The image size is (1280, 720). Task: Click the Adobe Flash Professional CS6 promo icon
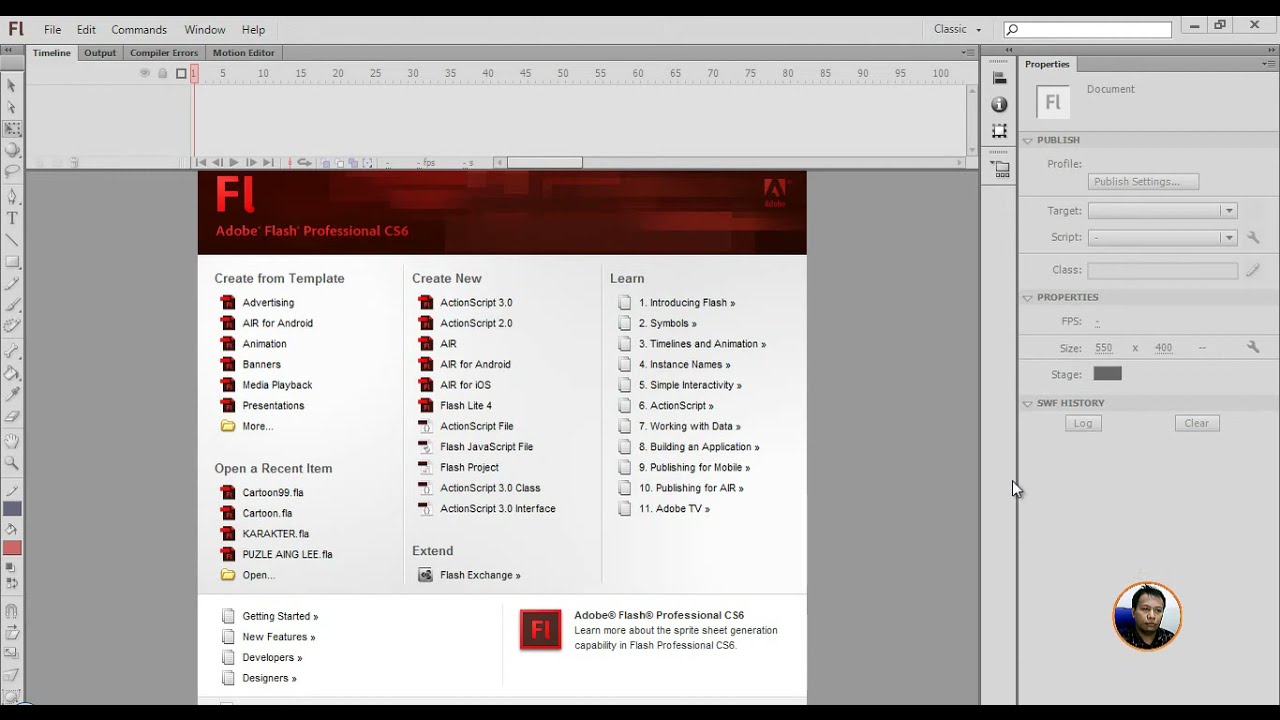541,630
